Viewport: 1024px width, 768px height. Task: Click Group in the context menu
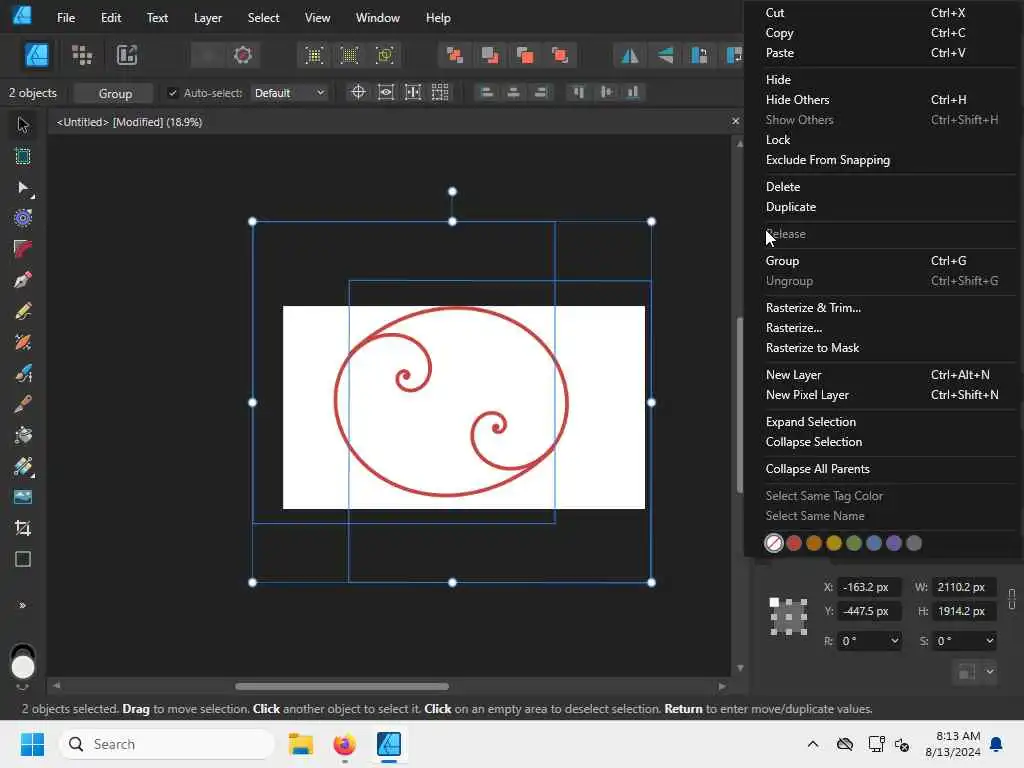782,261
